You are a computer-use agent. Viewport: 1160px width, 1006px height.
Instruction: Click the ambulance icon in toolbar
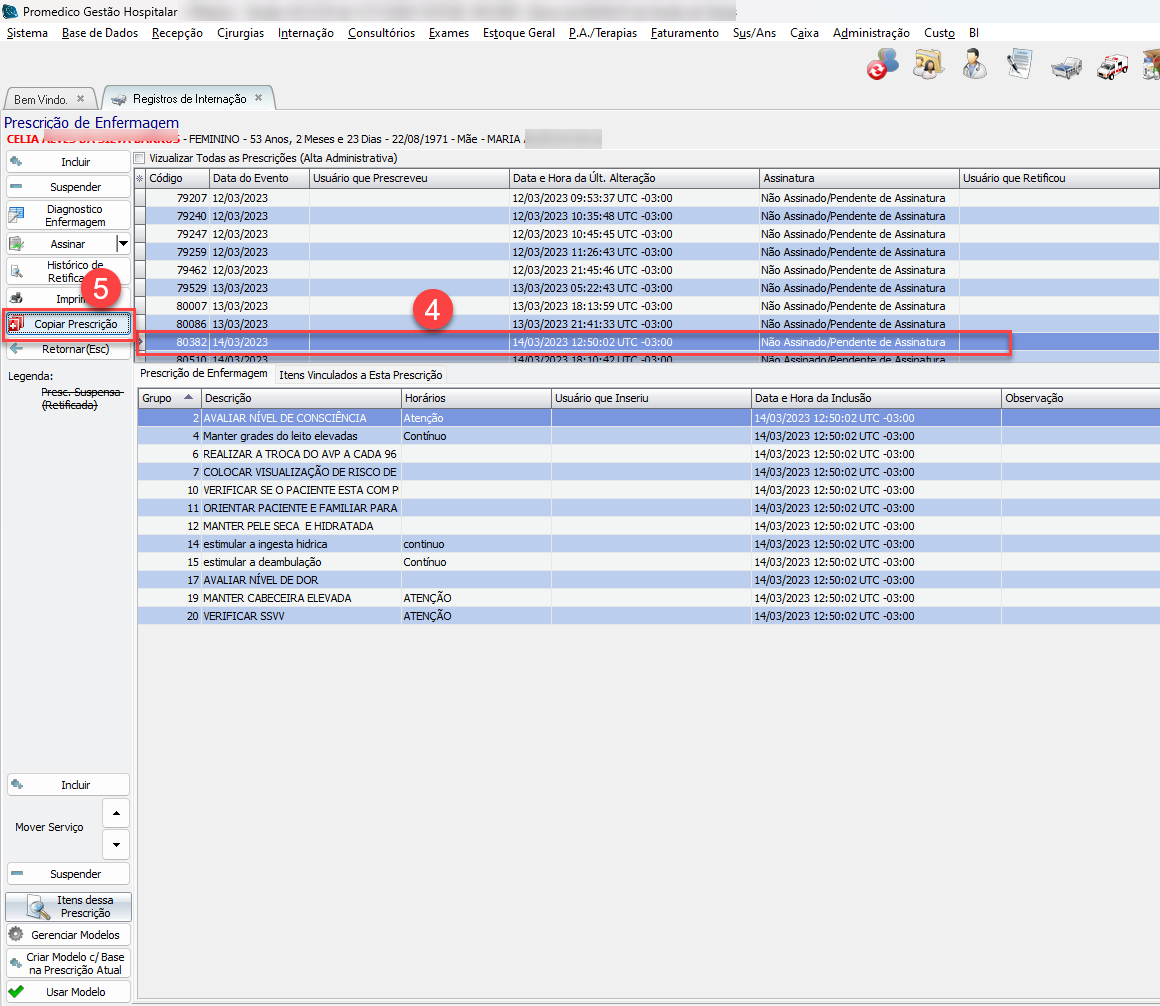1112,67
